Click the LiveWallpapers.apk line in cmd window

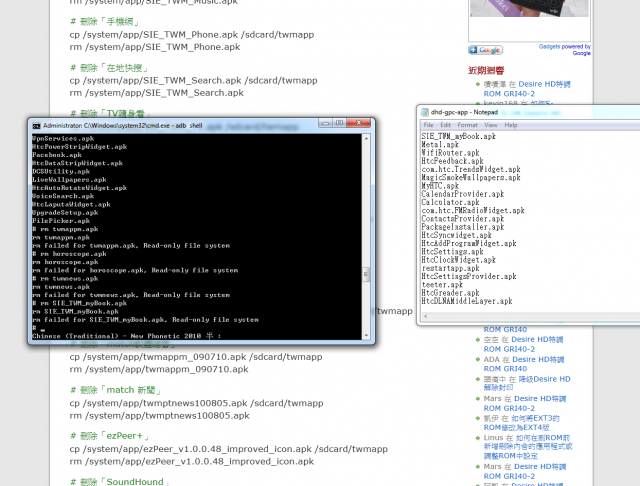pos(69,180)
